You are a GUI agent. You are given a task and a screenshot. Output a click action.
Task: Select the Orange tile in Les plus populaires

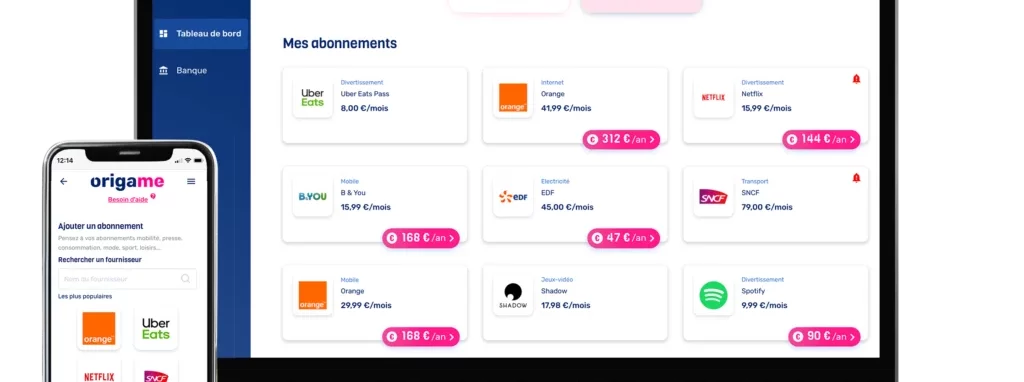(x=99, y=328)
